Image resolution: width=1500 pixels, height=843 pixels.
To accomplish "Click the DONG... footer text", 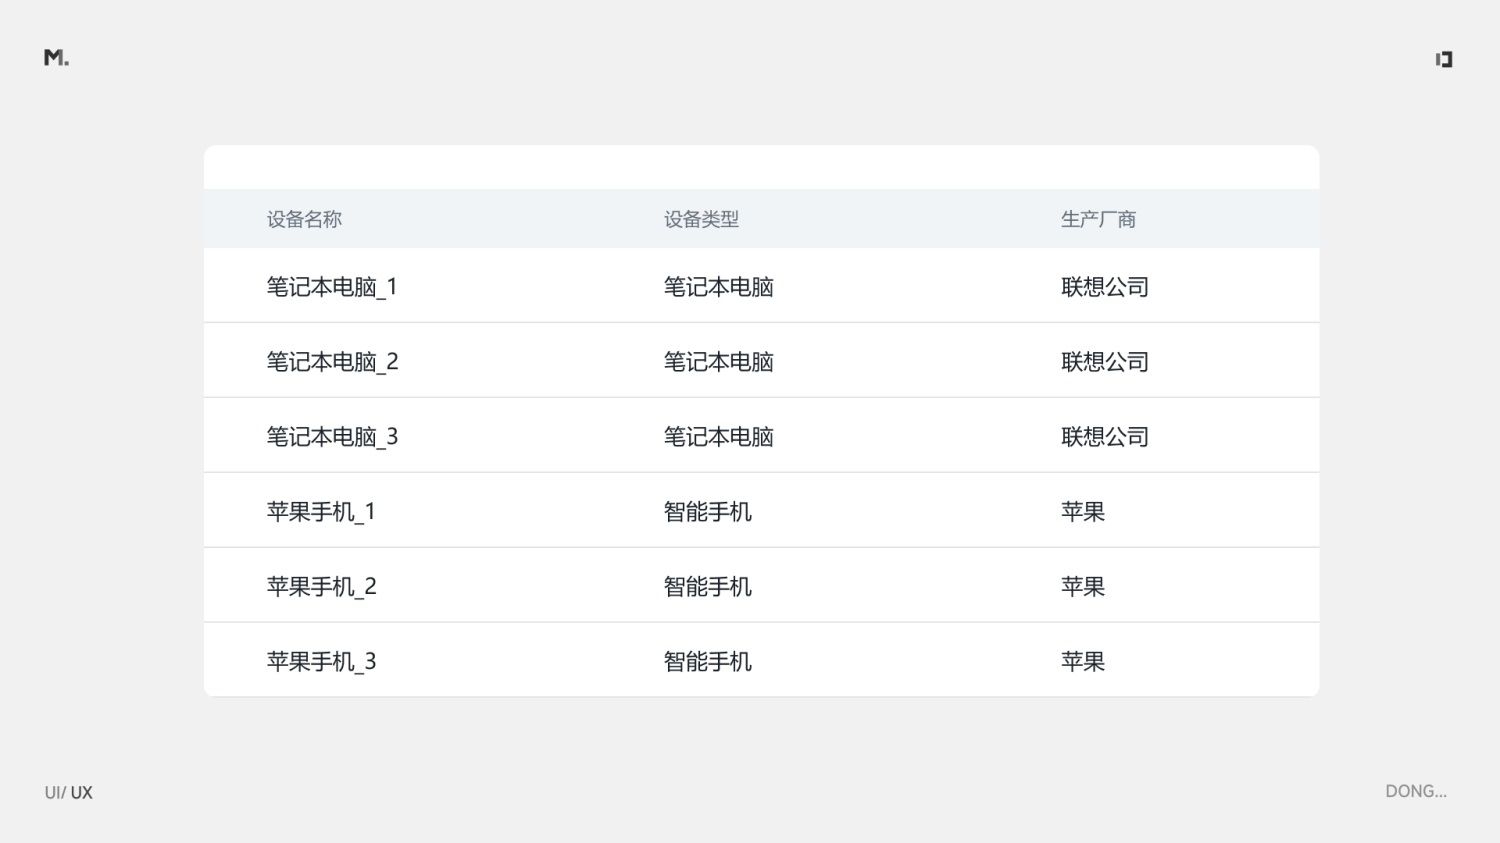I will pos(1415,791).
